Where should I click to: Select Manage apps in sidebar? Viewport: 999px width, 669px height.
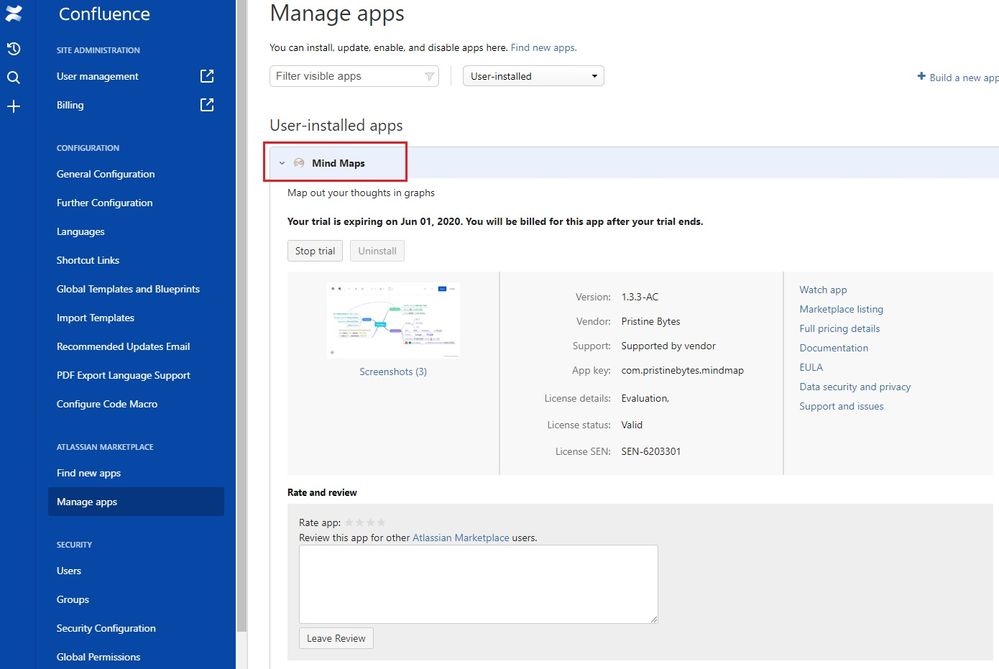click(x=136, y=501)
